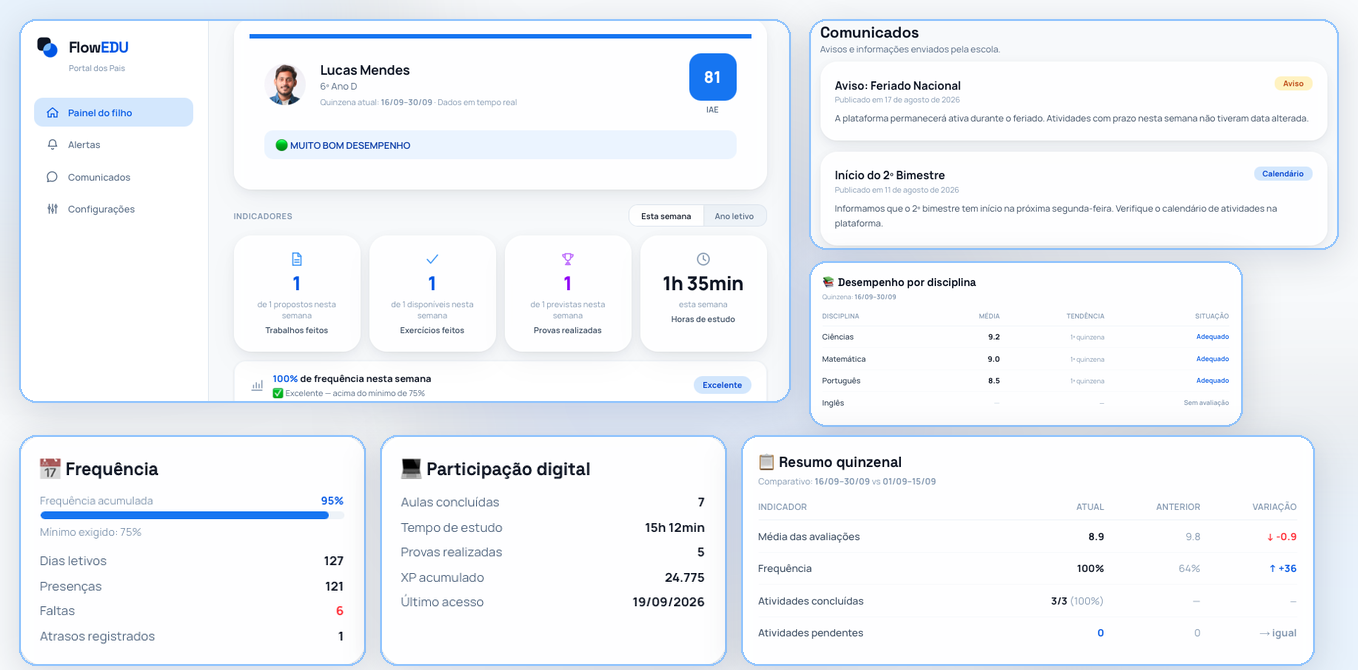Open Comunicados in the sidebar menu
This screenshot has width=1358, height=670.
(x=113, y=177)
